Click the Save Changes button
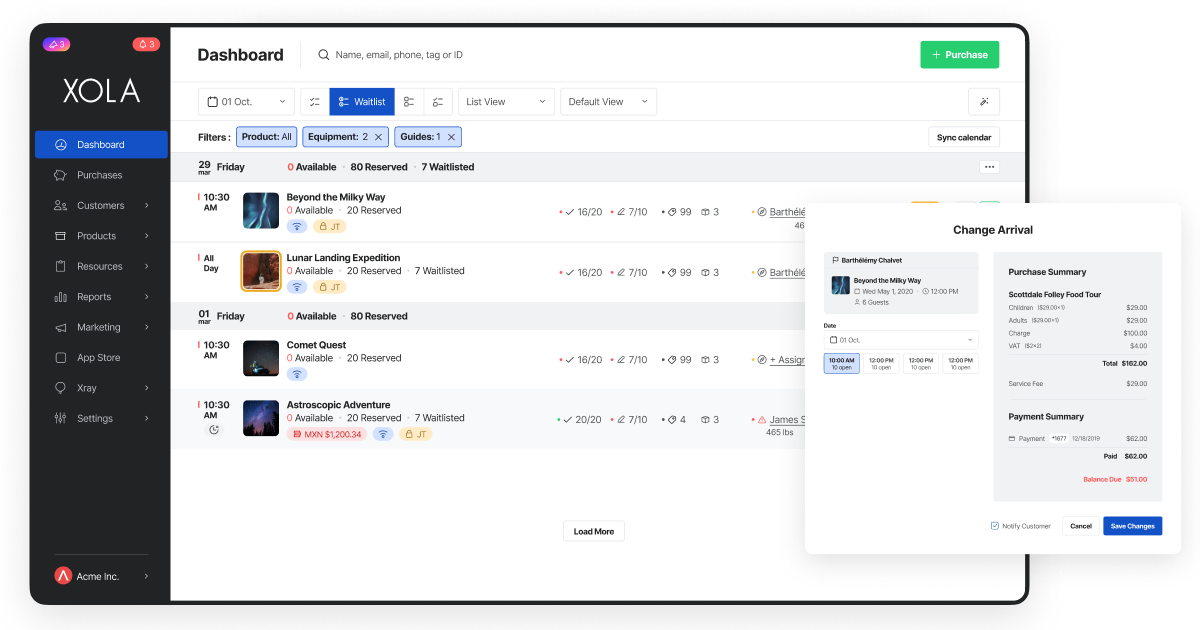Viewport: 1200px width, 630px height. (x=1133, y=526)
